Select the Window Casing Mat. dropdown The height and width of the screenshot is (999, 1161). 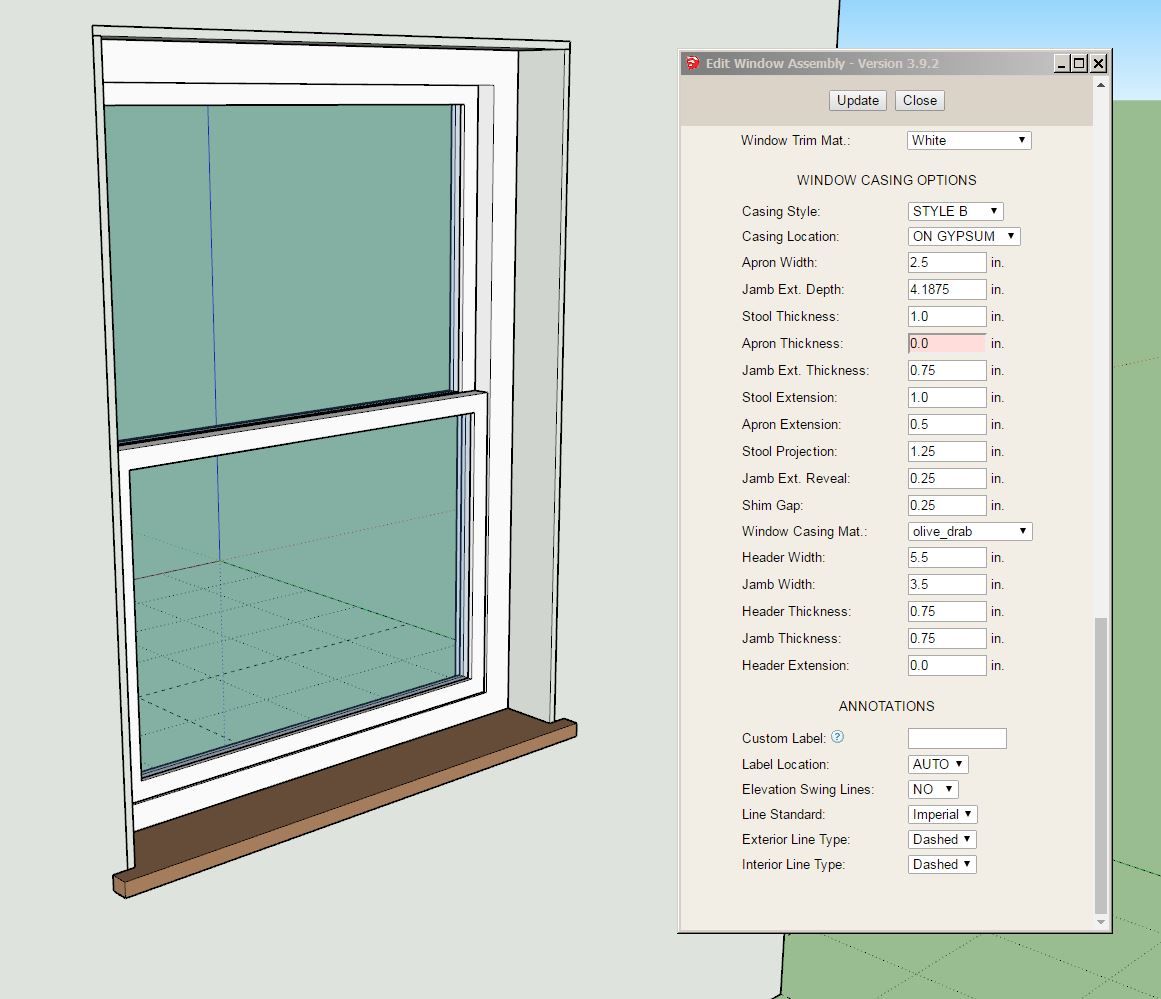click(969, 531)
